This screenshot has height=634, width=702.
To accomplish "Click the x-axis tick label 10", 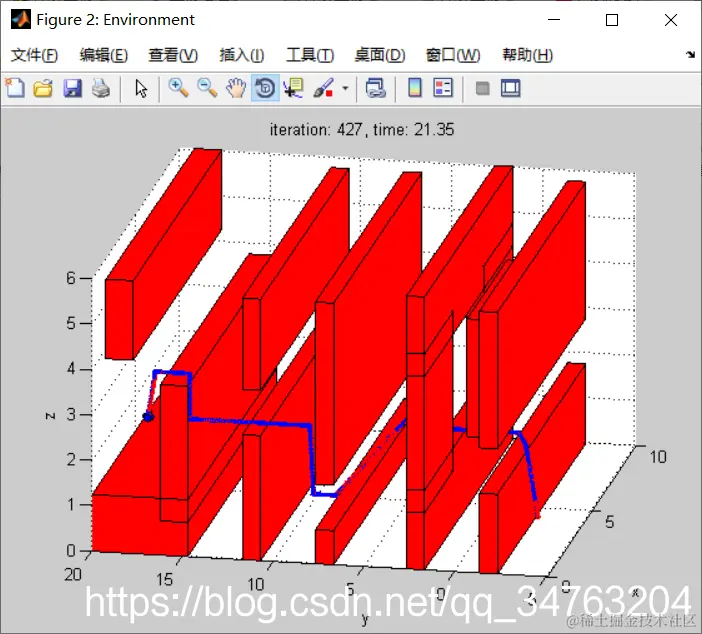I will click(x=658, y=457).
